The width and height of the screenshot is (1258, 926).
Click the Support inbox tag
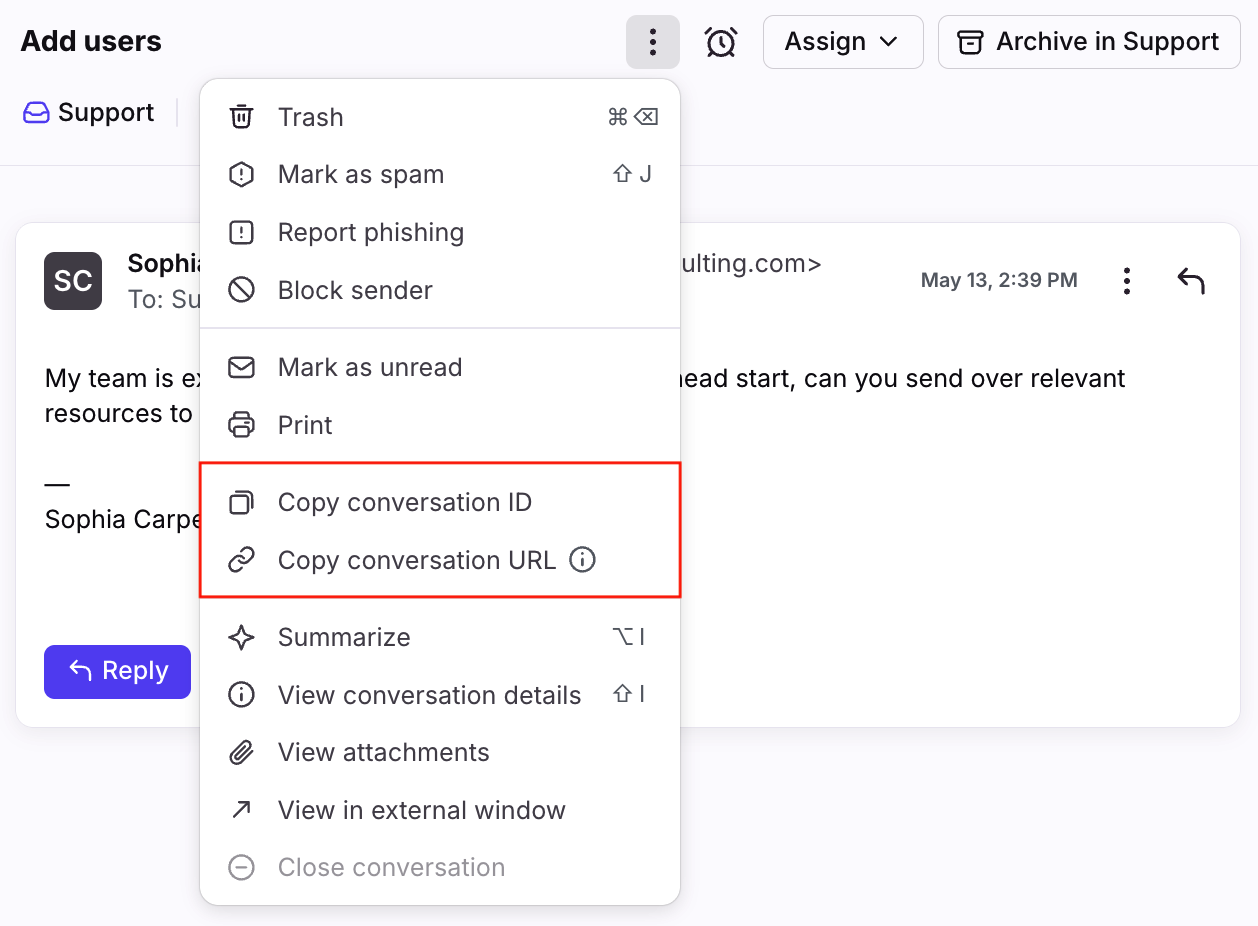click(x=89, y=112)
